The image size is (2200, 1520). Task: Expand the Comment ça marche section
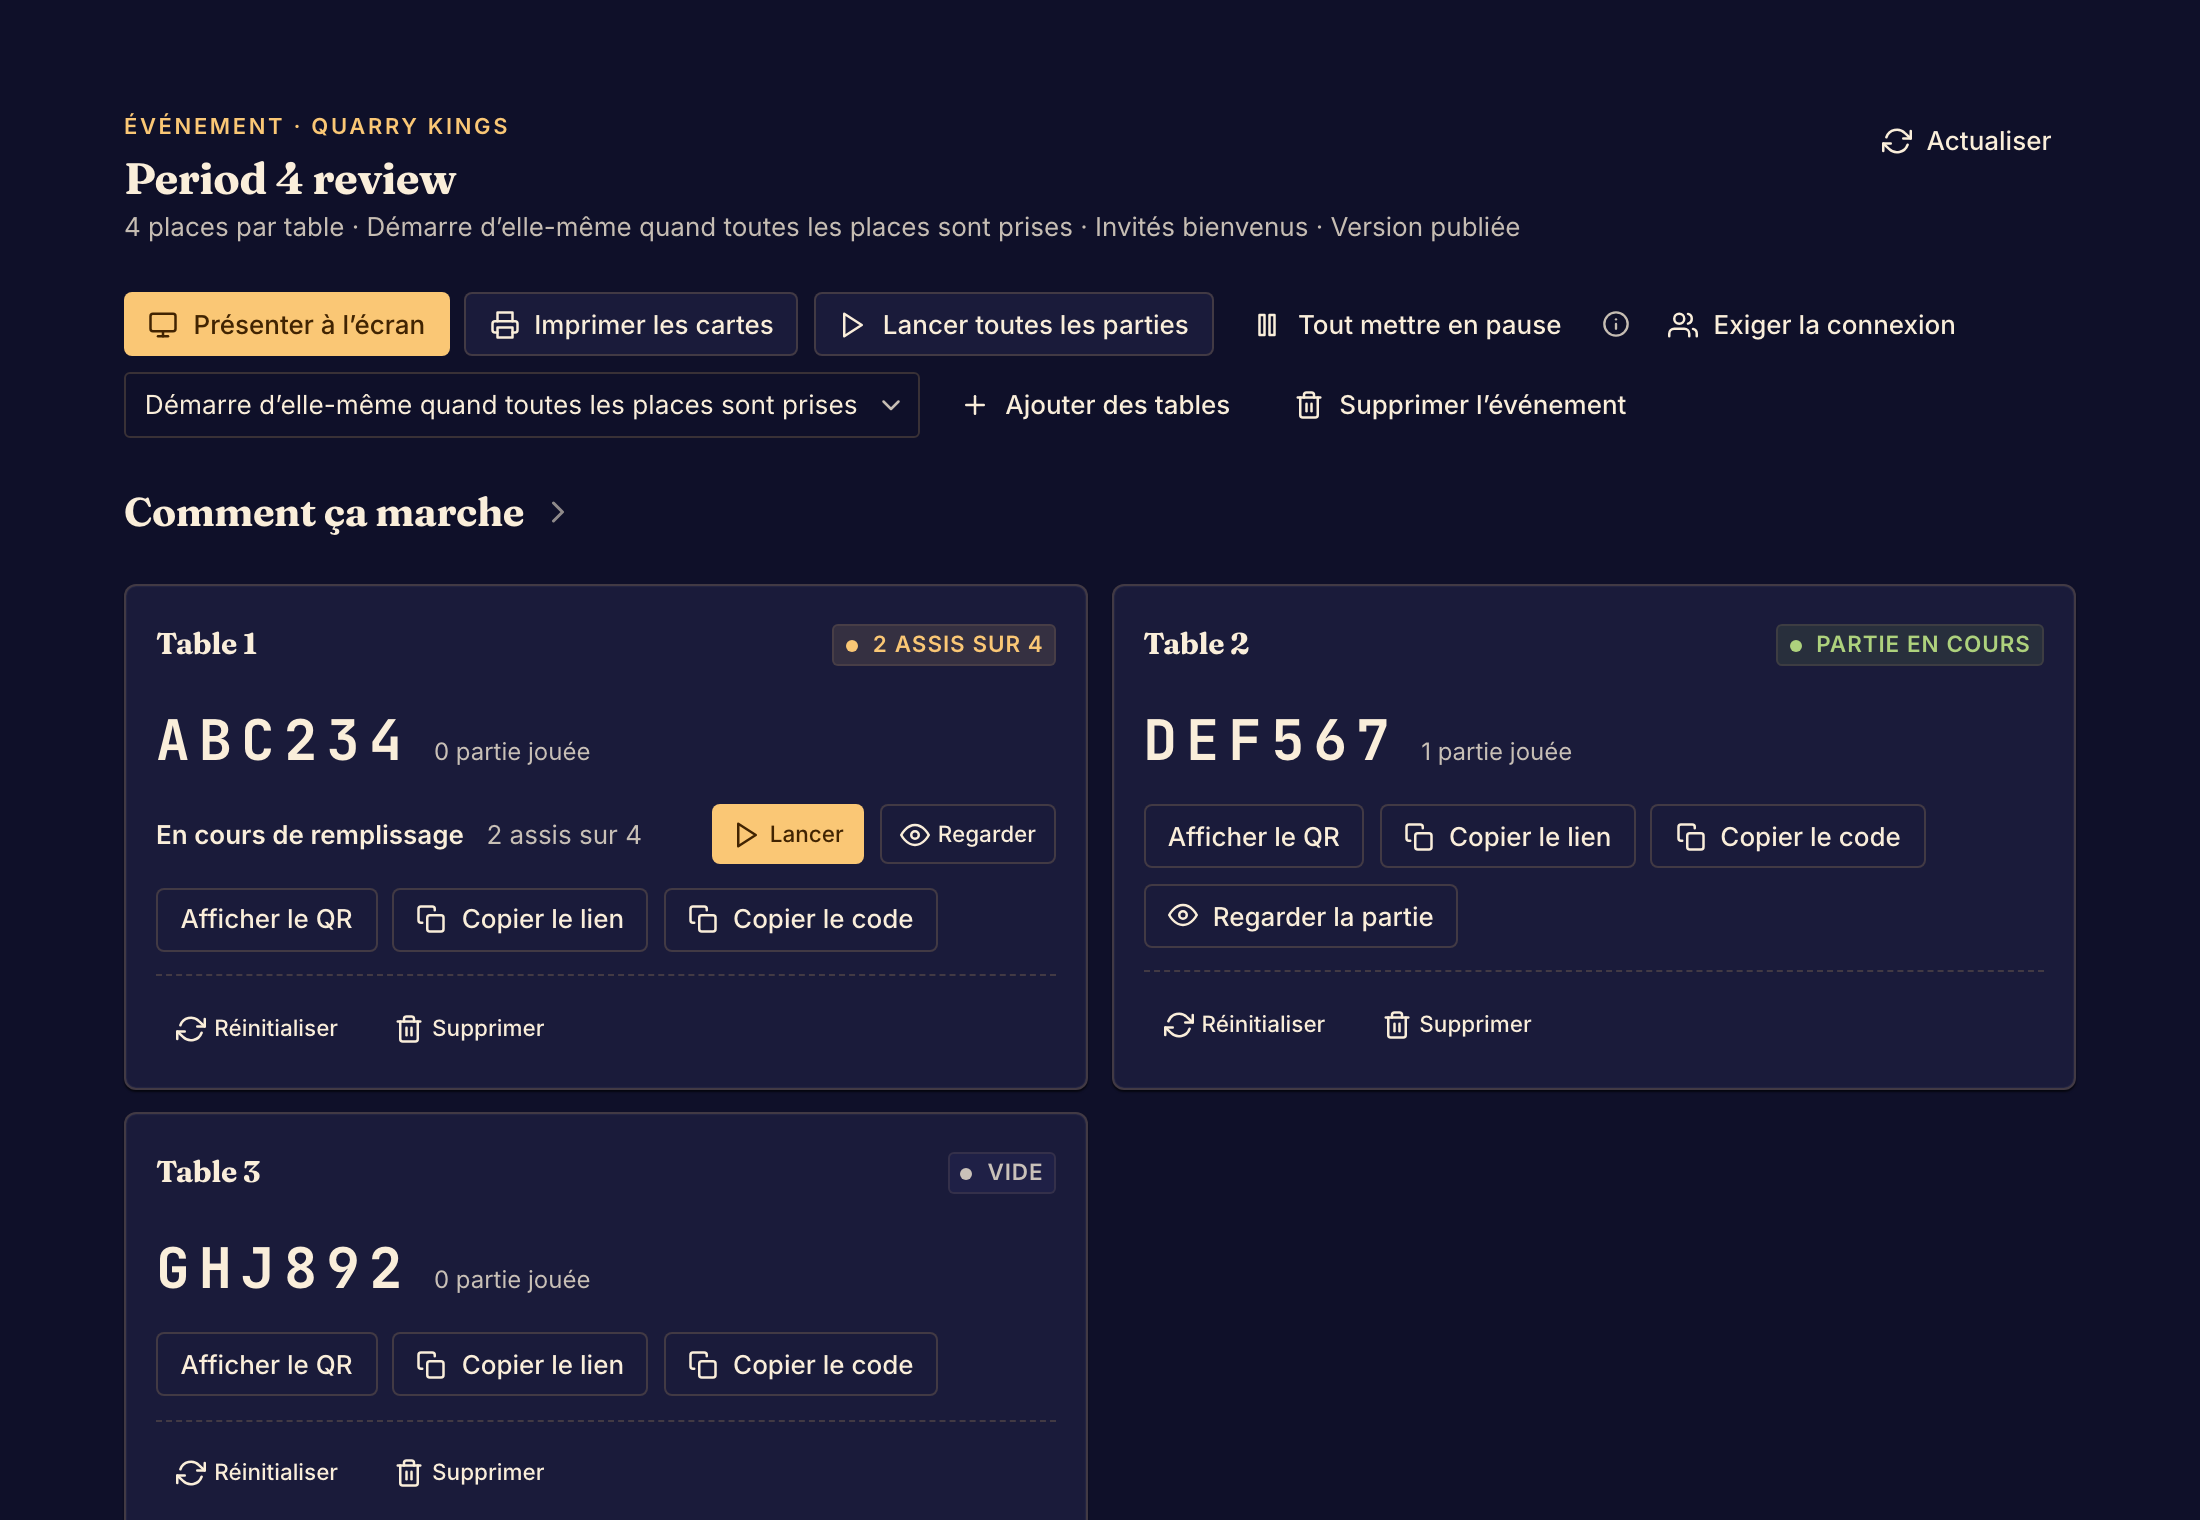(344, 512)
